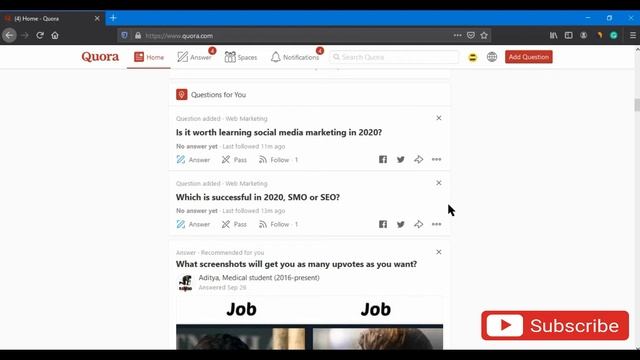Click the tracking protection shield icon
The height and width of the screenshot is (360, 640).
[124, 36]
